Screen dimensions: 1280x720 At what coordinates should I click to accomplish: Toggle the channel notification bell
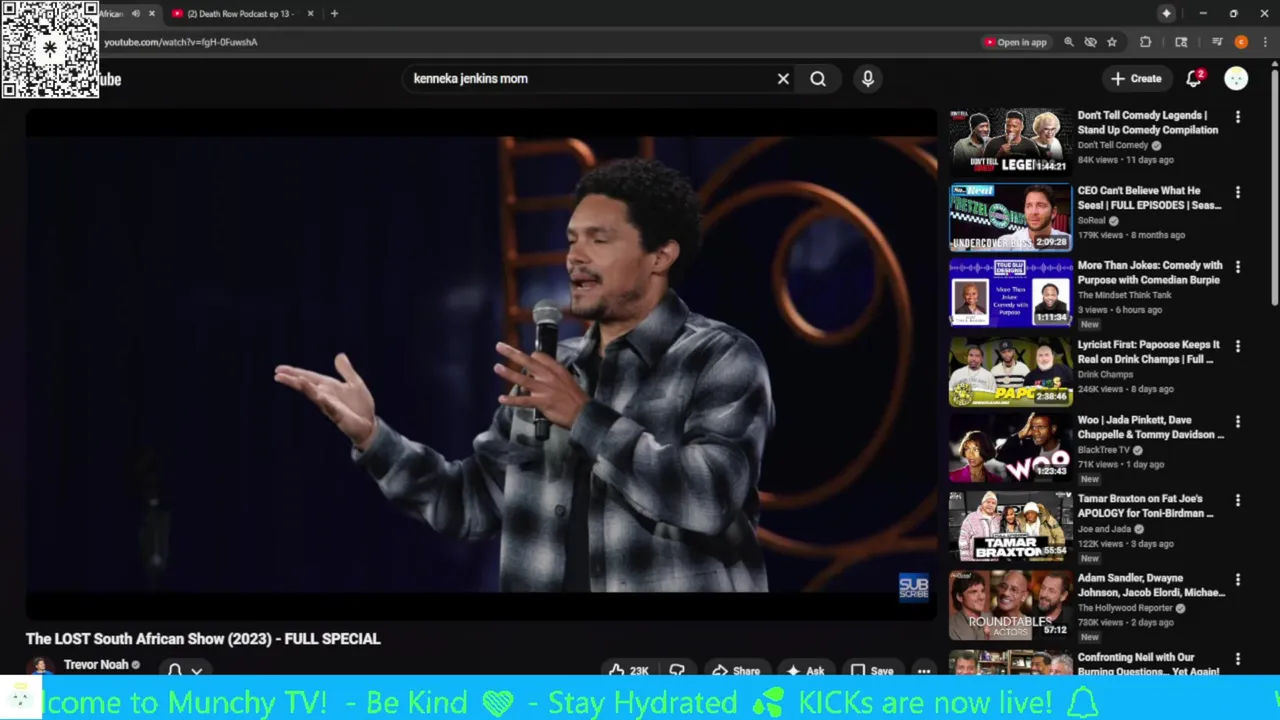tap(175, 670)
